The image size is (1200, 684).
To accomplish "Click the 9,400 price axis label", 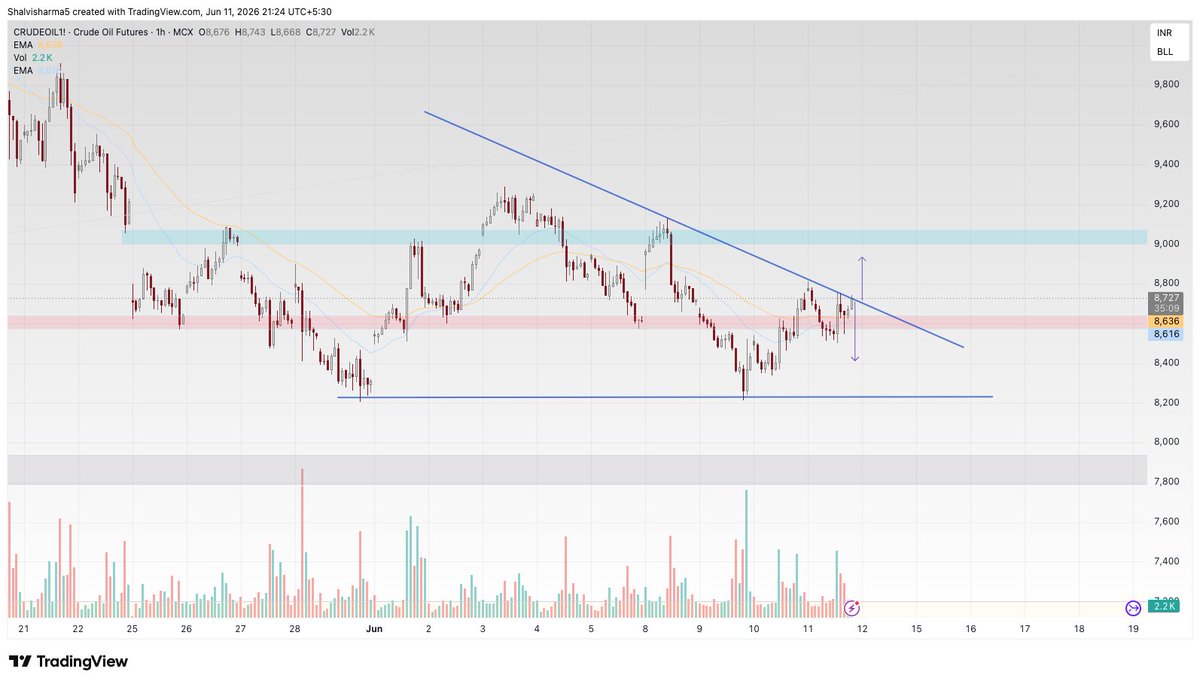I will (1166, 164).
